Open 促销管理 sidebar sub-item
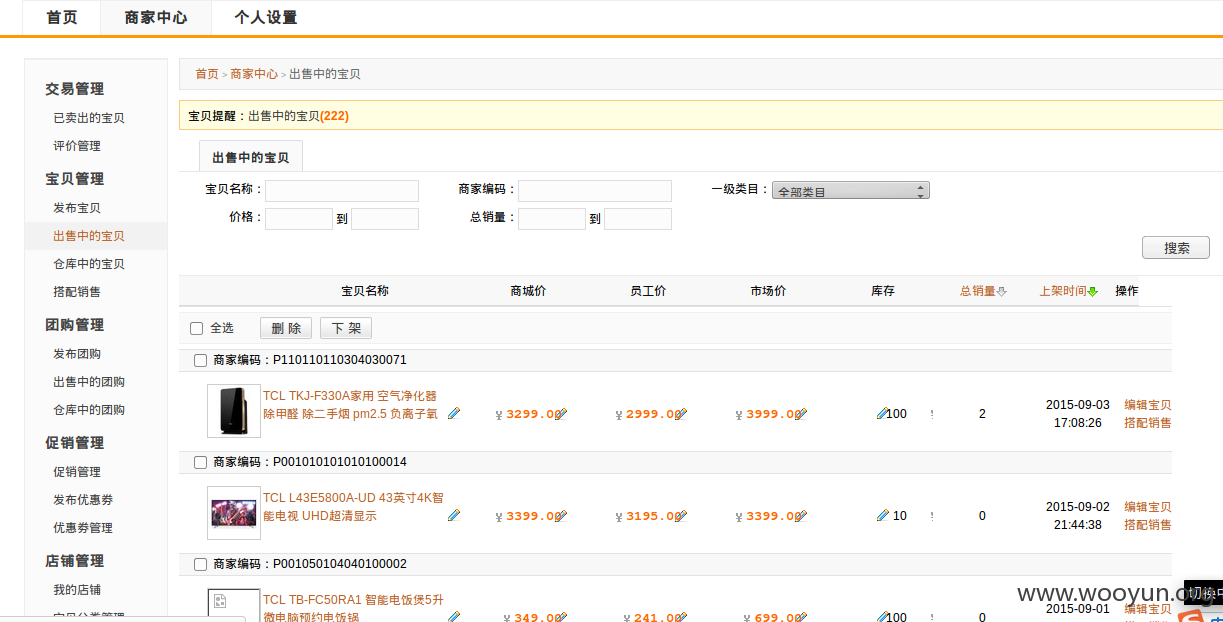This screenshot has height=622, width=1223. coord(77,472)
